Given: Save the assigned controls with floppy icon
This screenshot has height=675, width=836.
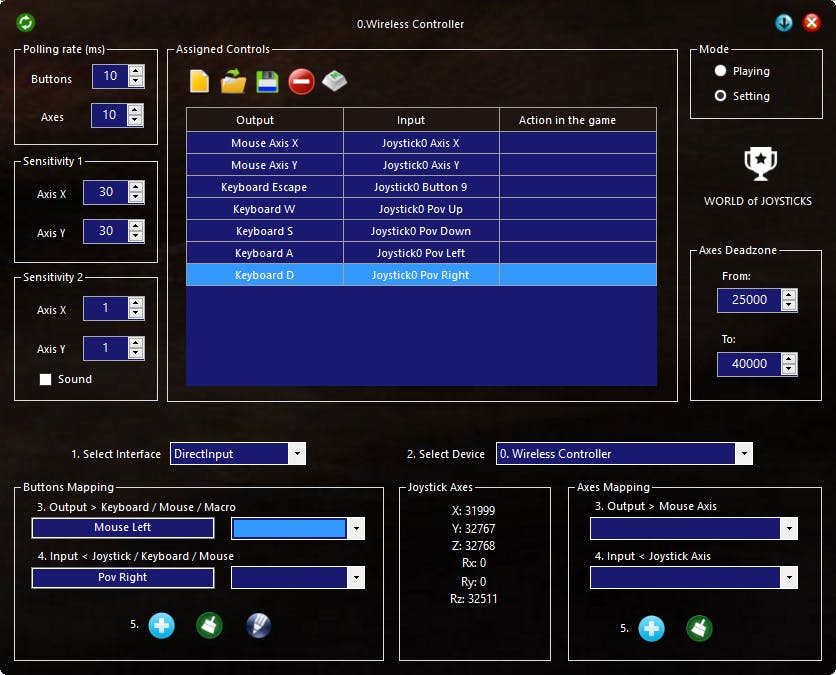Looking at the screenshot, I should (x=267, y=82).
